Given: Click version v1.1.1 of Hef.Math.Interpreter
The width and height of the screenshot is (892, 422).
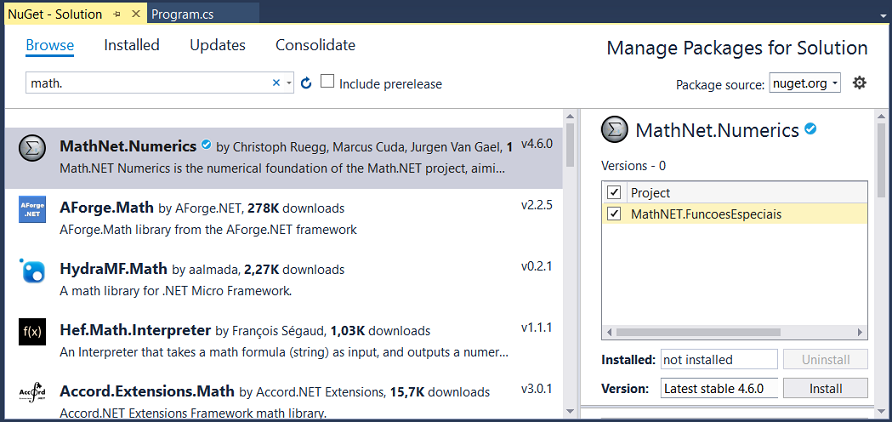Looking at the screenshot, I should [x=536, y=328].
